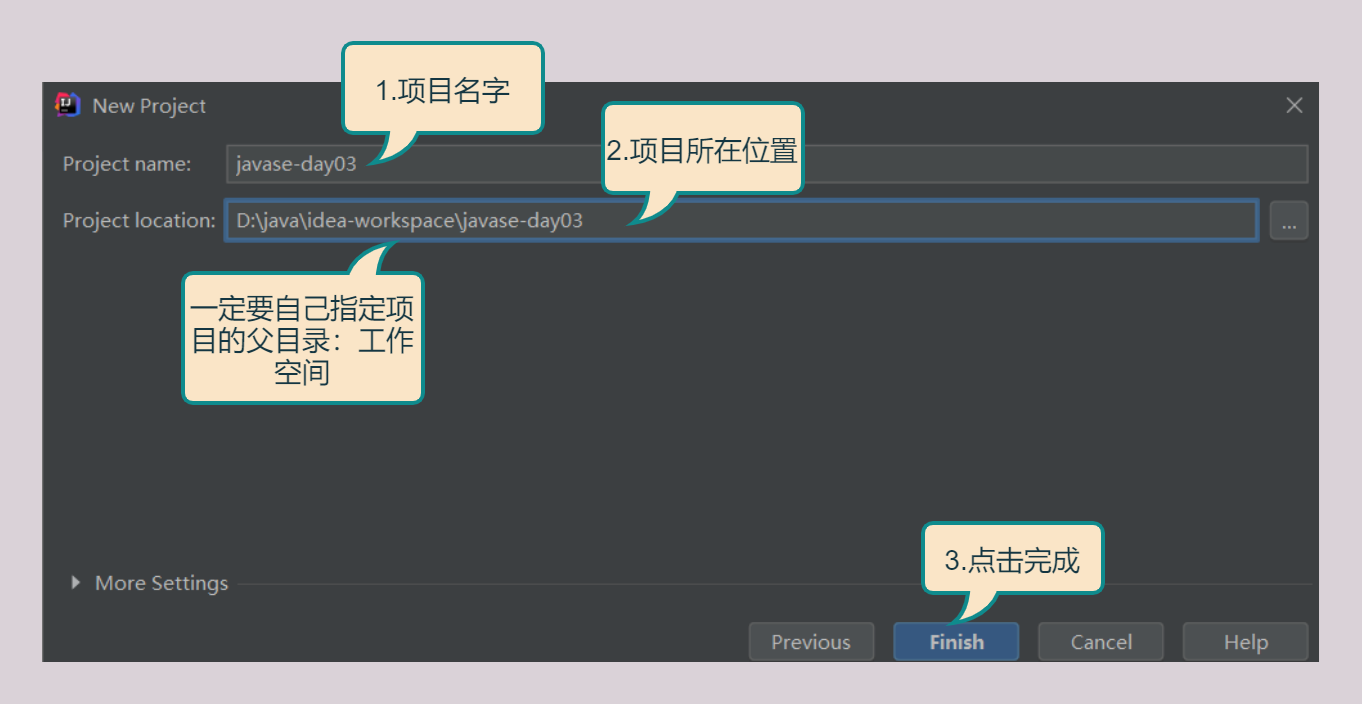Select the "2.项目所在位置" callout bubble
The image size is (1362, 704).
(702, 150)
